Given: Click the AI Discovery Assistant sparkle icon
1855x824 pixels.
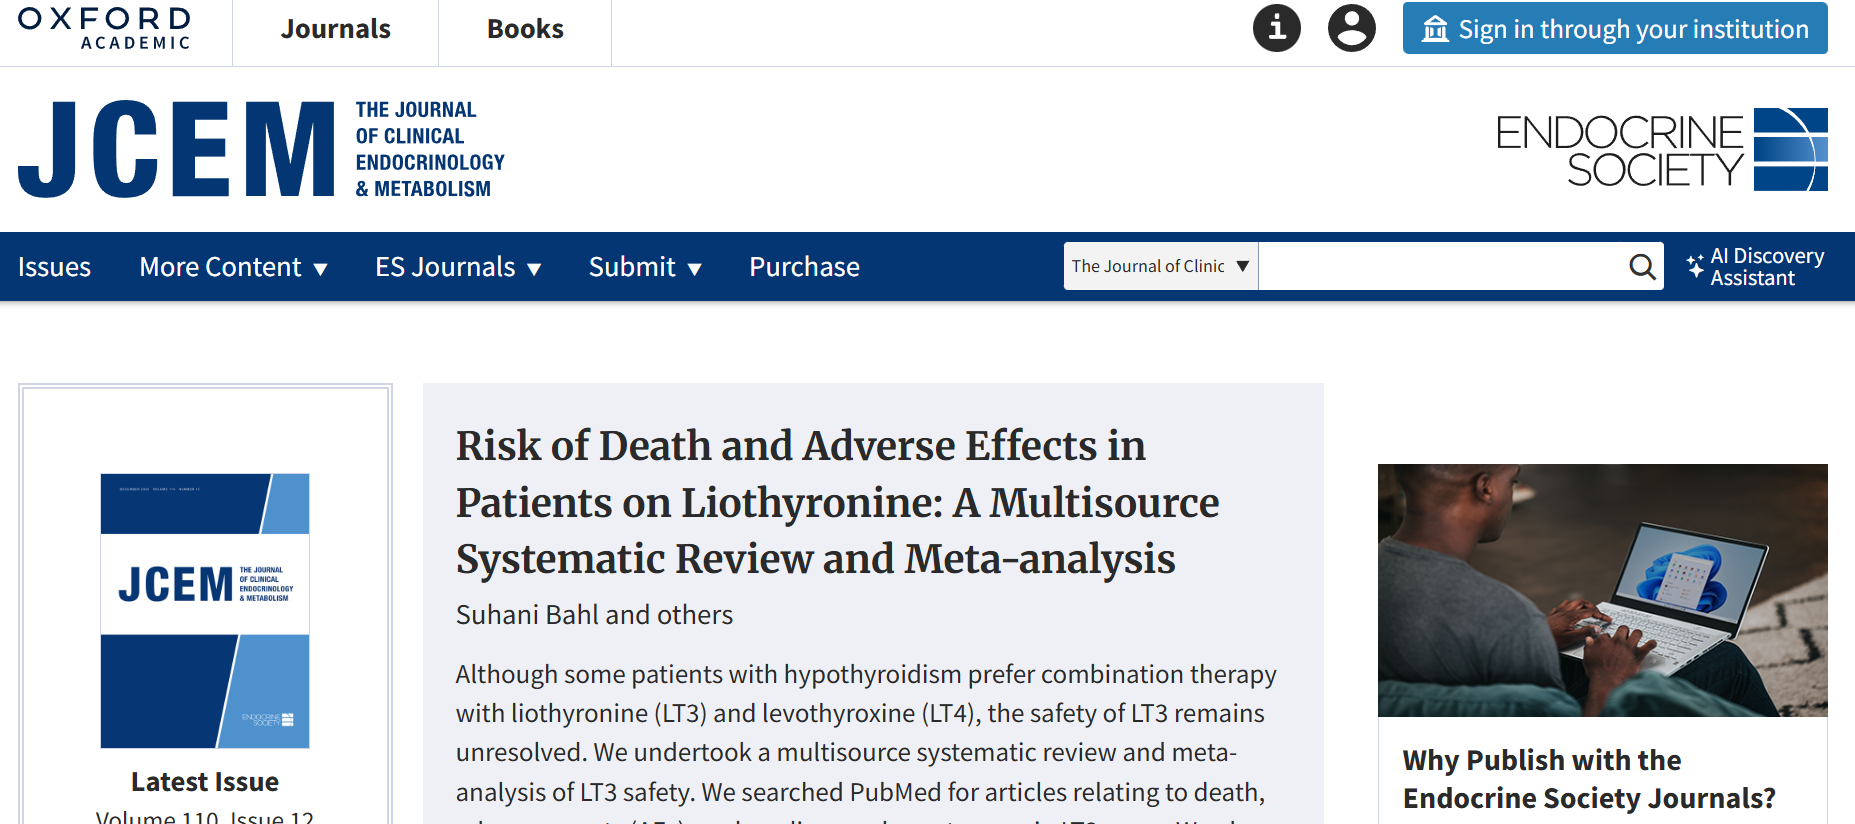Looking at the screenshot, I should tap(1695, 266).
